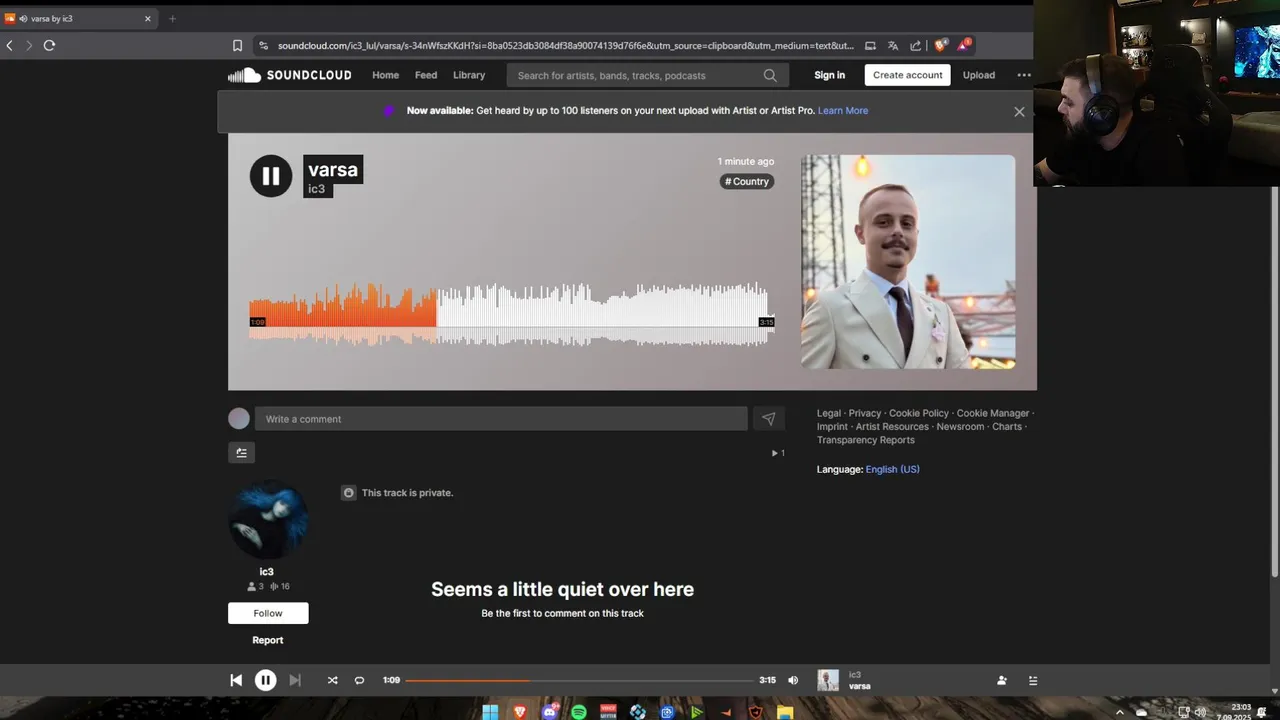This screenshot has width=1280, height=720.
Task: Click the varsa title in the player bar
Action: [859, 686]
